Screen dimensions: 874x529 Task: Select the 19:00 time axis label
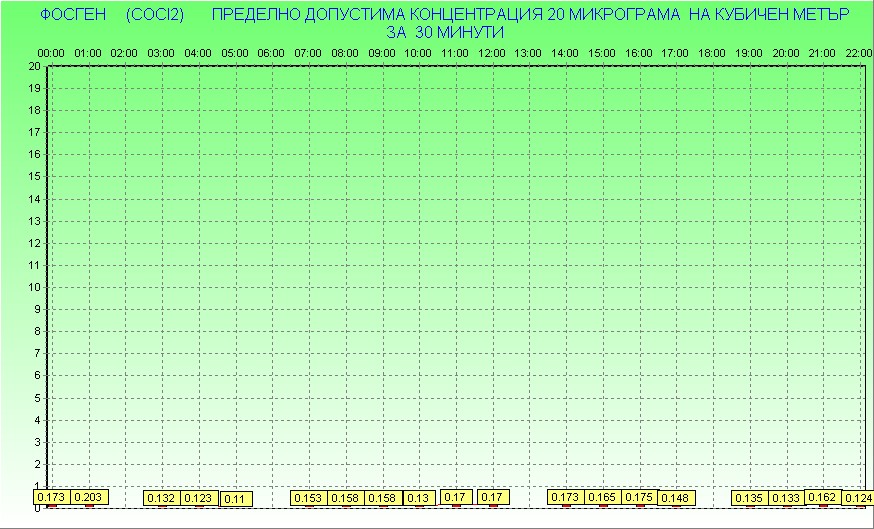click(x=749, y=54)
